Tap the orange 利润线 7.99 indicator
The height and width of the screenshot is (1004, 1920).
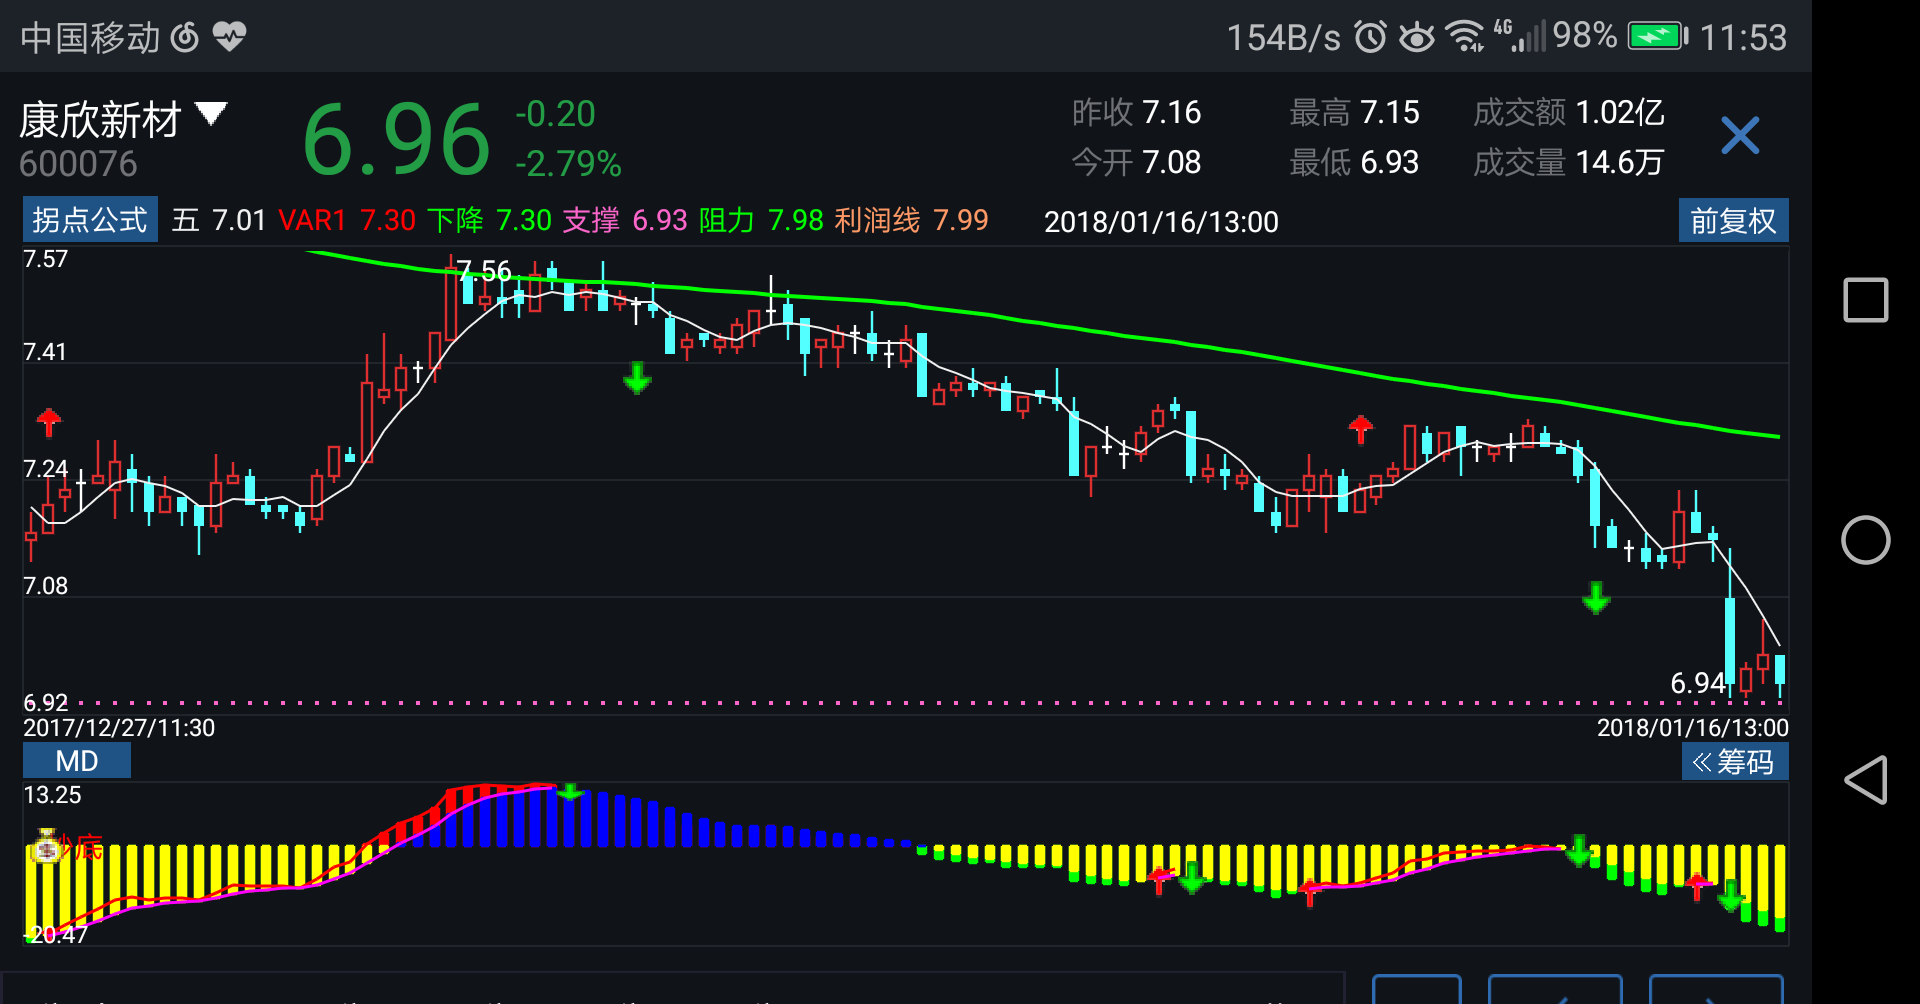pos(911,220)
